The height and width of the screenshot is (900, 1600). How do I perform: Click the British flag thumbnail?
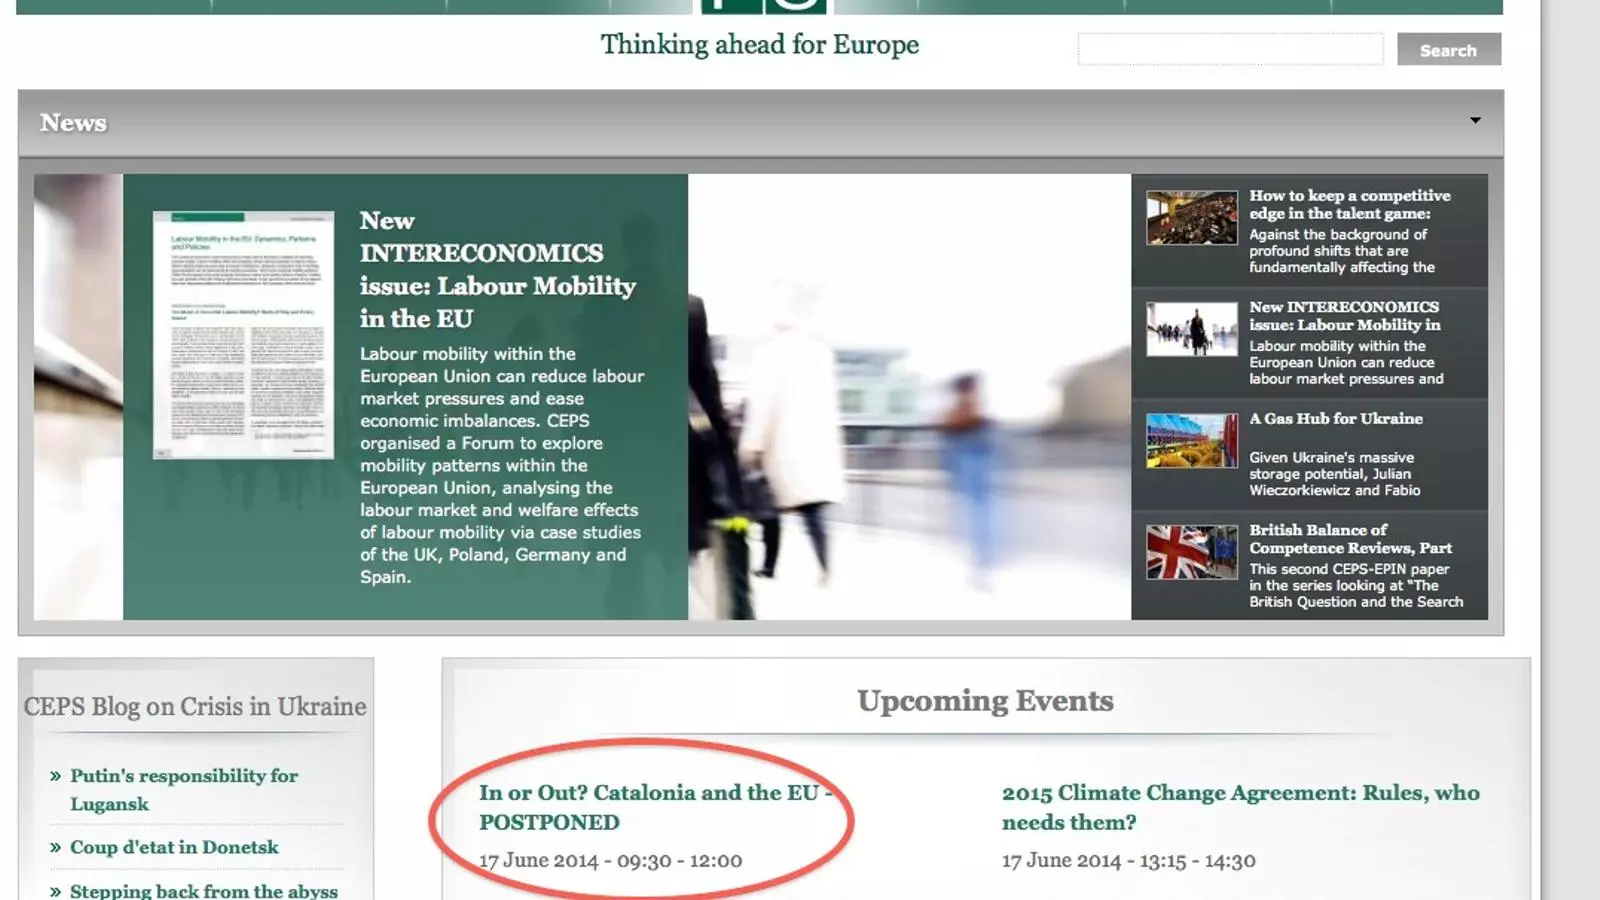[x=1191, y=552]
